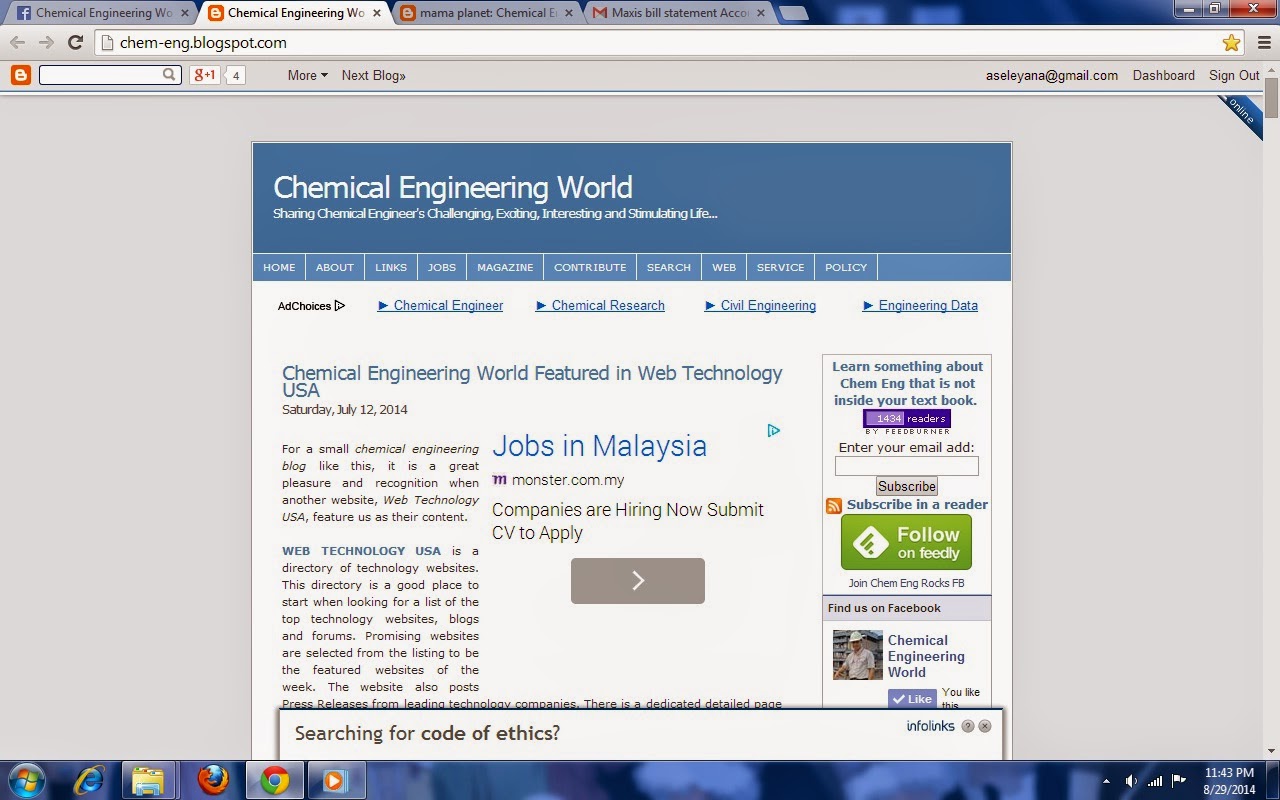This screenshot has height=800, width=1280.
Task: Click Next Blog link
Action: [373, 75]
